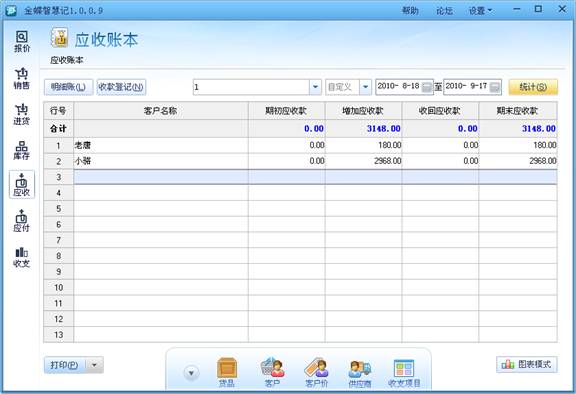
Task: Open the 论坛 forum link
Action: pos(444,11)
